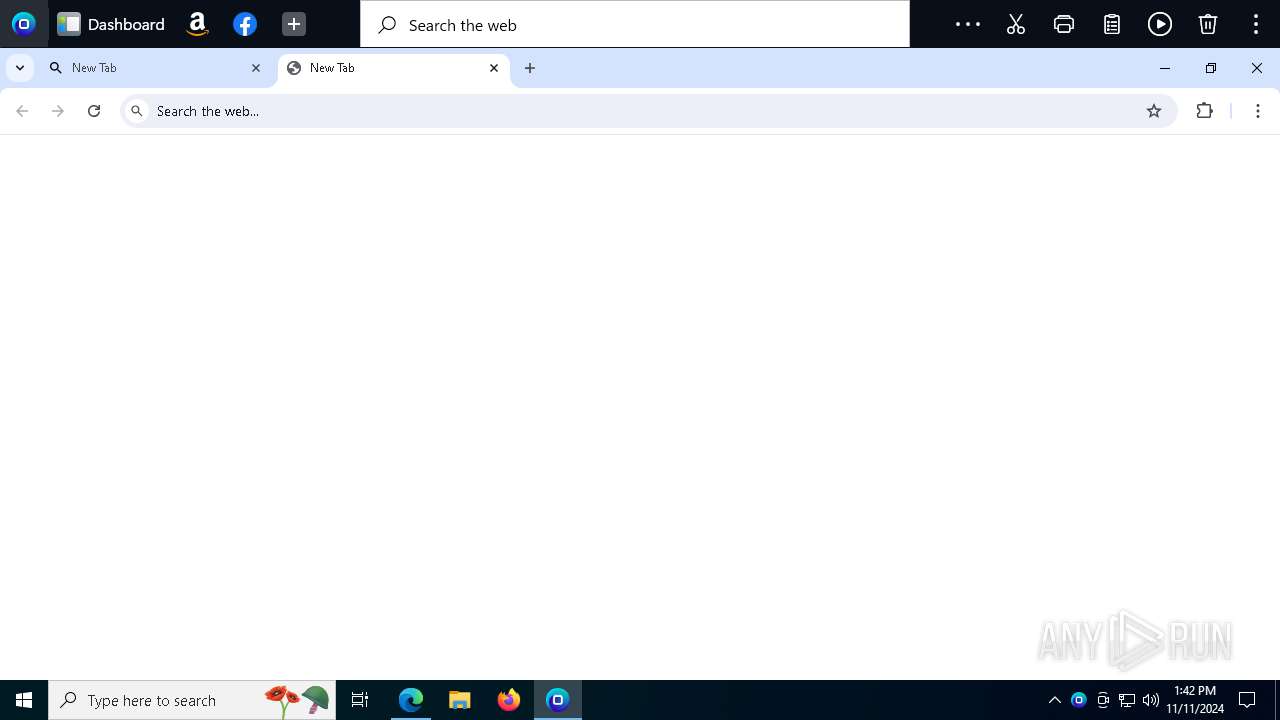Image resolution: width=1280 pixels, height=720 pixels.
Task: Open the browser logo icon at top-left
Action: pyautogui.click(x=23, y=24)
